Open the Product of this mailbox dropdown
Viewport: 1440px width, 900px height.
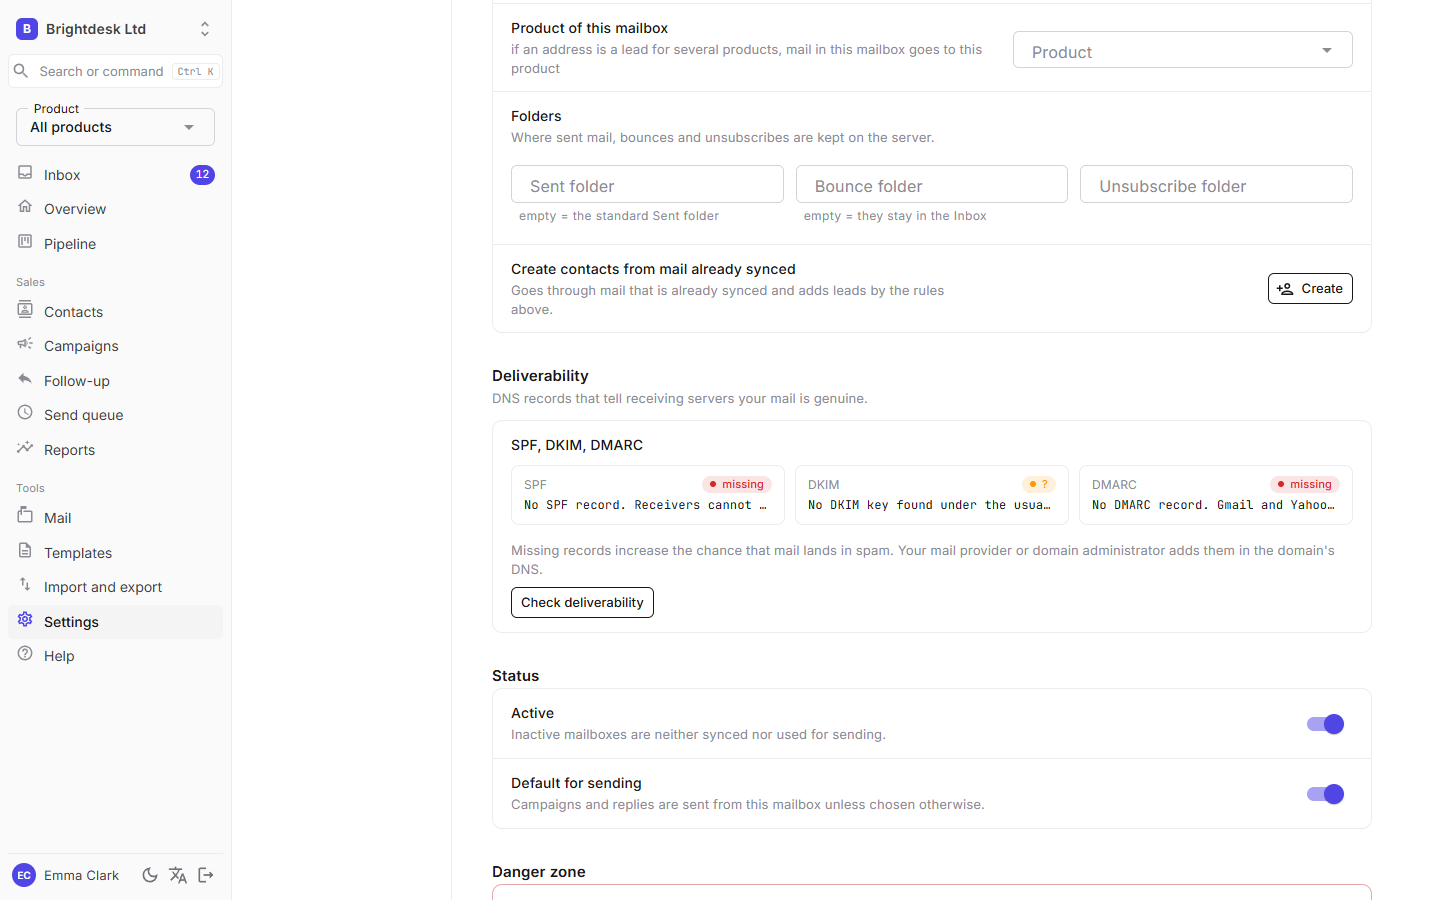pos(1183,50)
